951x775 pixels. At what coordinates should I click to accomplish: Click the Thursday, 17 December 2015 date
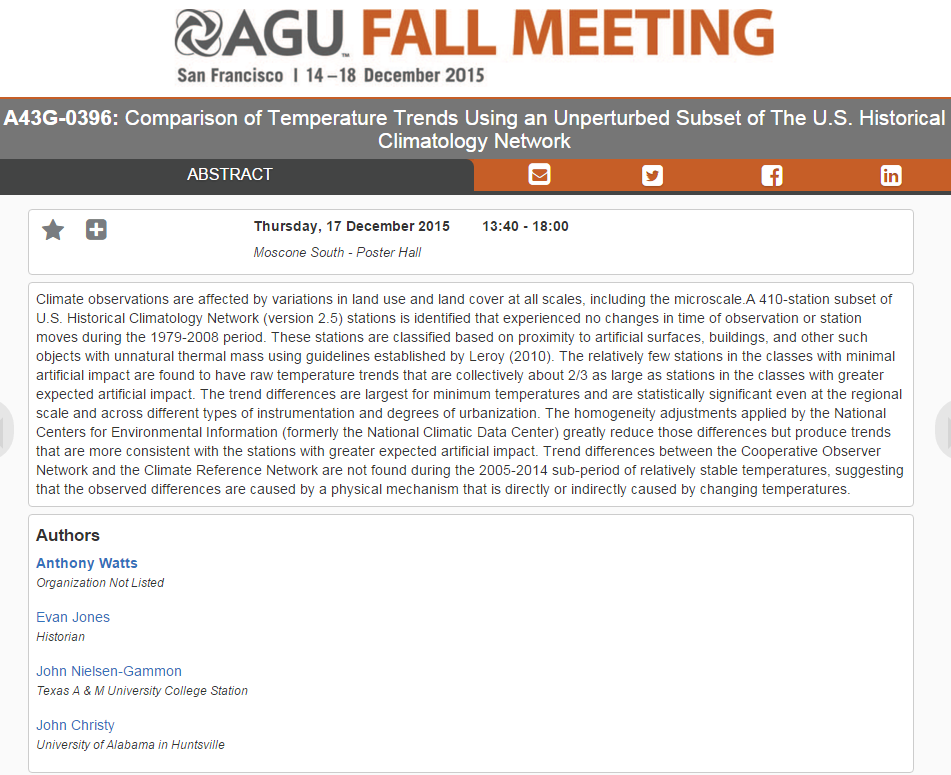pyautogui.click(x=352, y=226)
